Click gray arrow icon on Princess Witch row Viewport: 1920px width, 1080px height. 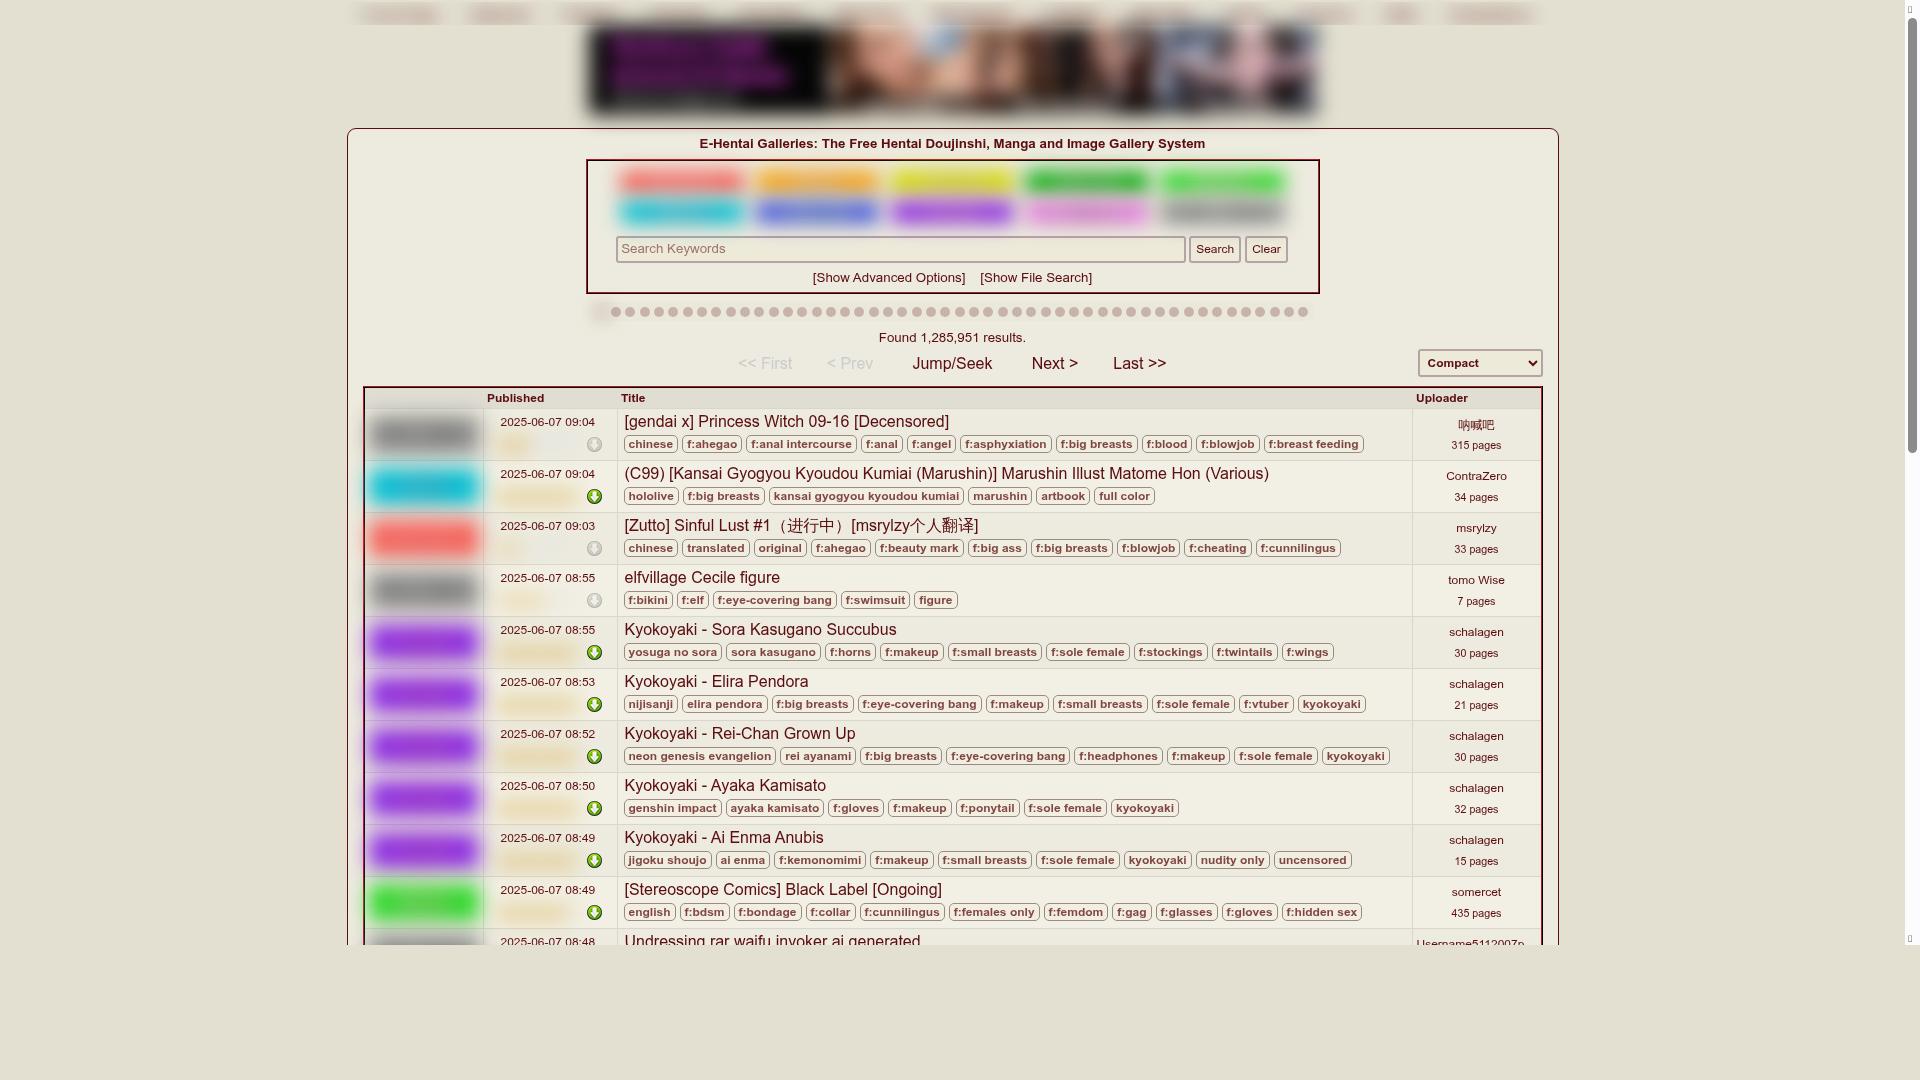594,445
